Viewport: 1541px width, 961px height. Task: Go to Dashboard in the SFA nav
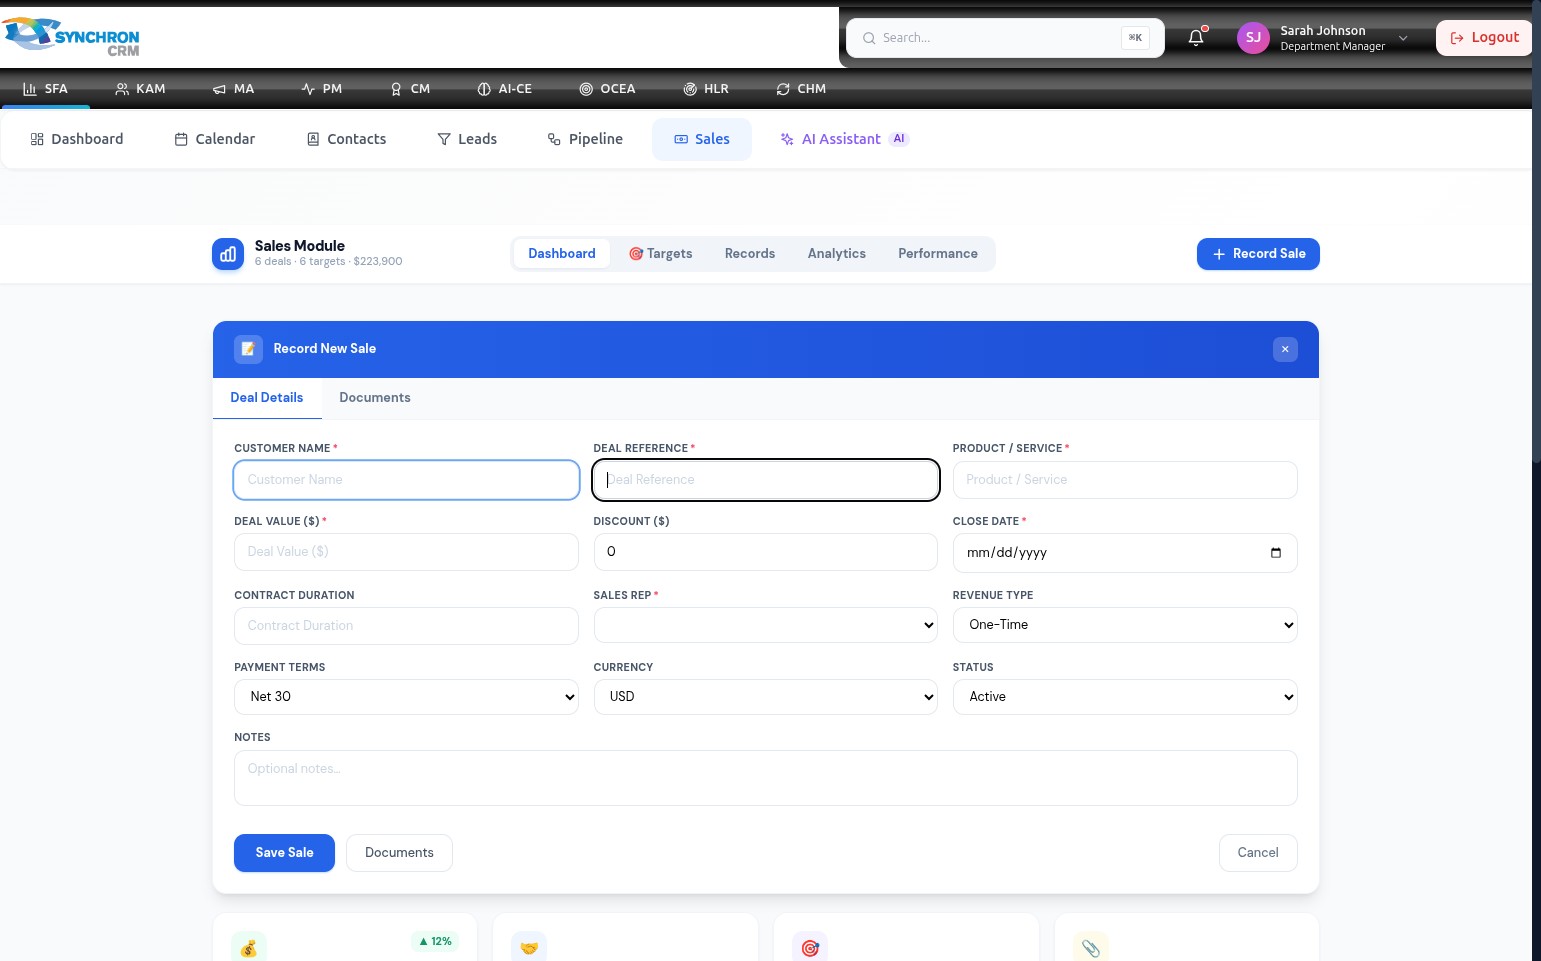pos(77,139)
